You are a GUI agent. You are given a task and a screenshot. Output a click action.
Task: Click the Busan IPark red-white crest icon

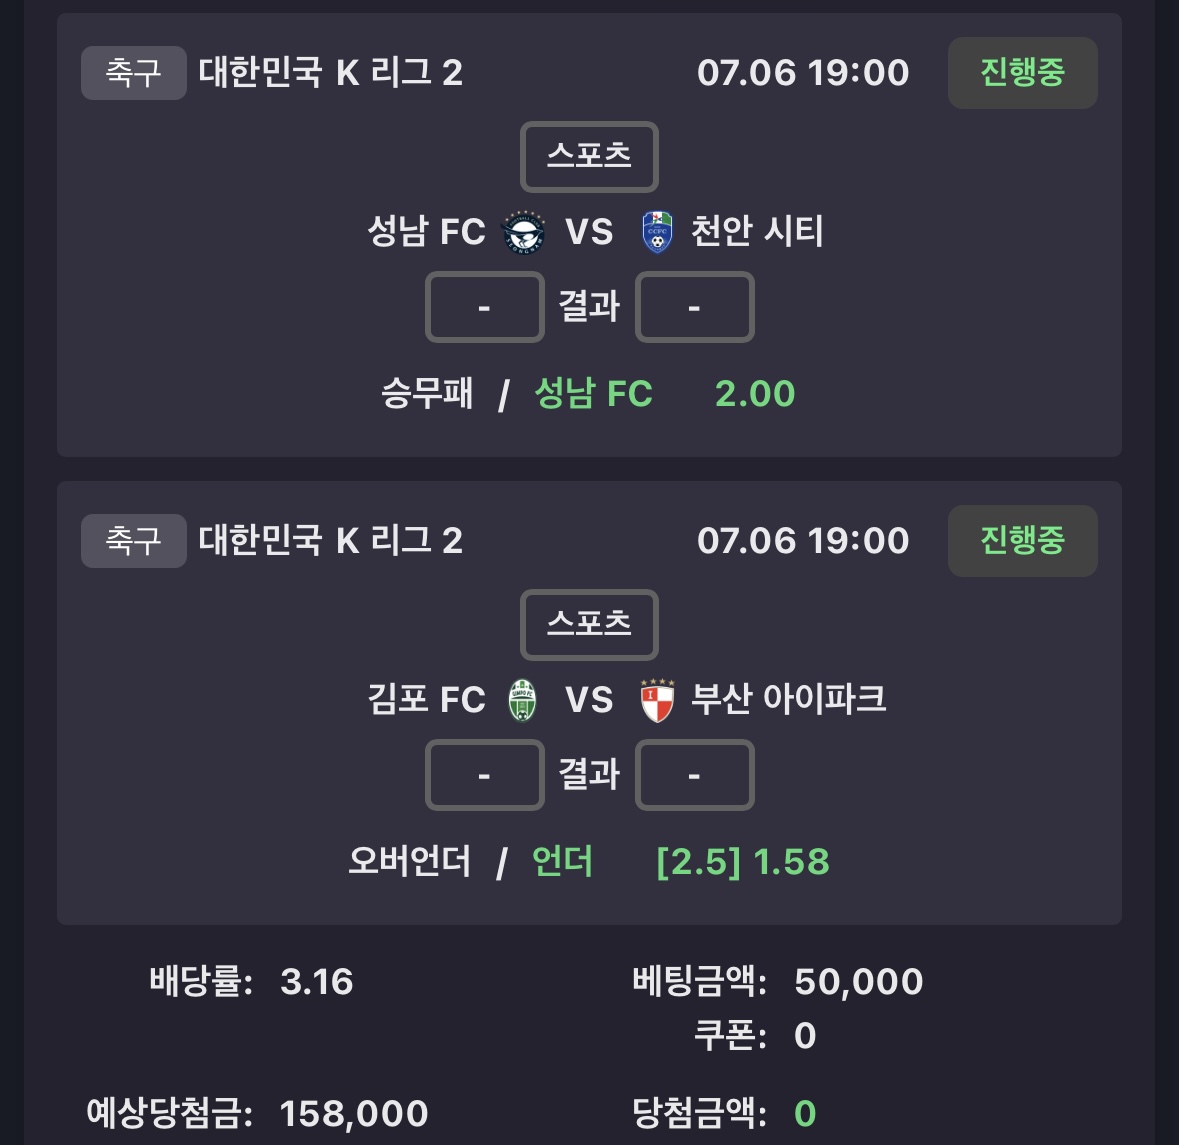[x=657, y=700]
